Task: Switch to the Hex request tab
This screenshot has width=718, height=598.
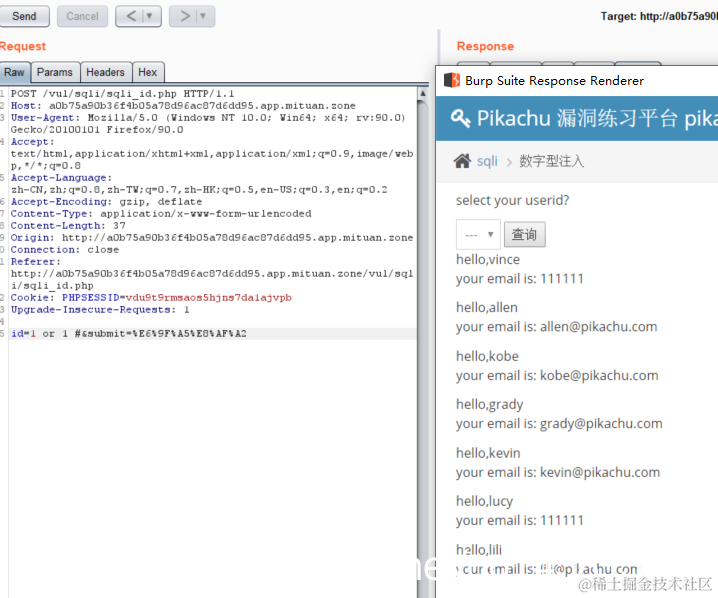Action: coord(148,72)
